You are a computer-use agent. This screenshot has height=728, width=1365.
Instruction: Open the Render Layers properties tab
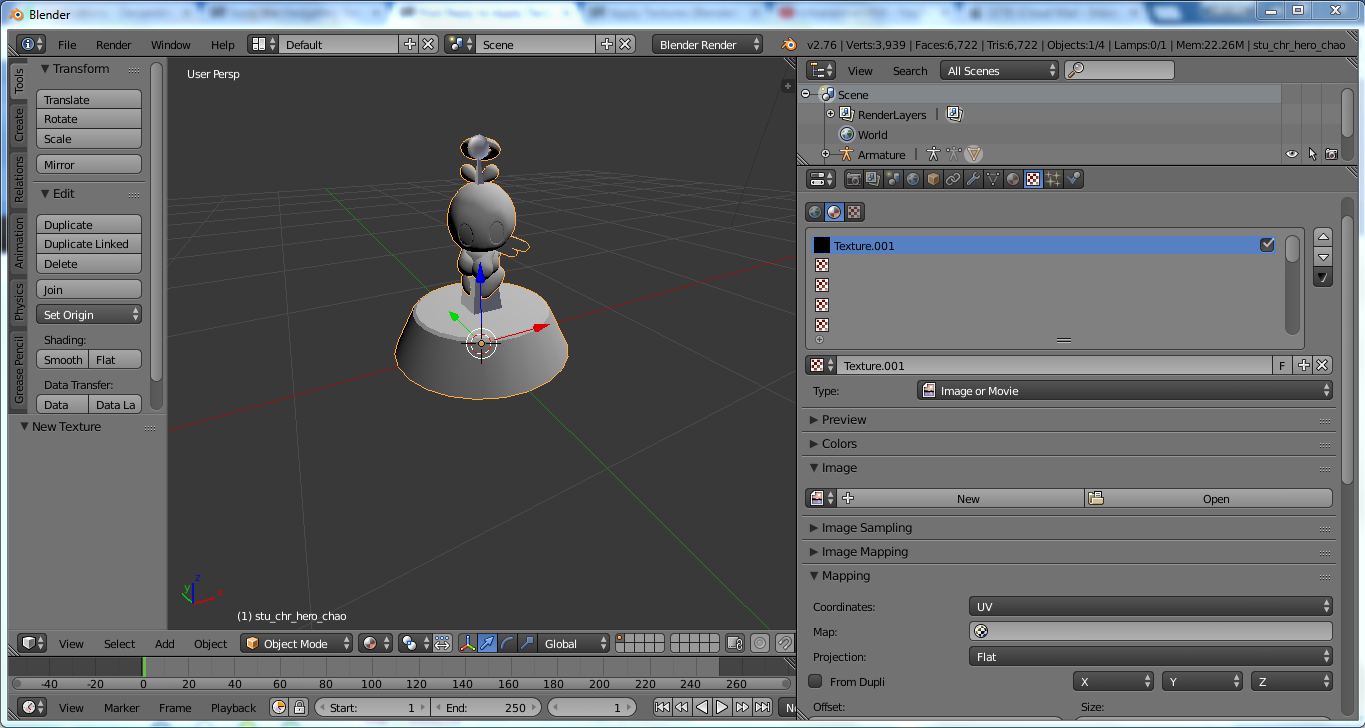pos(873,179)
